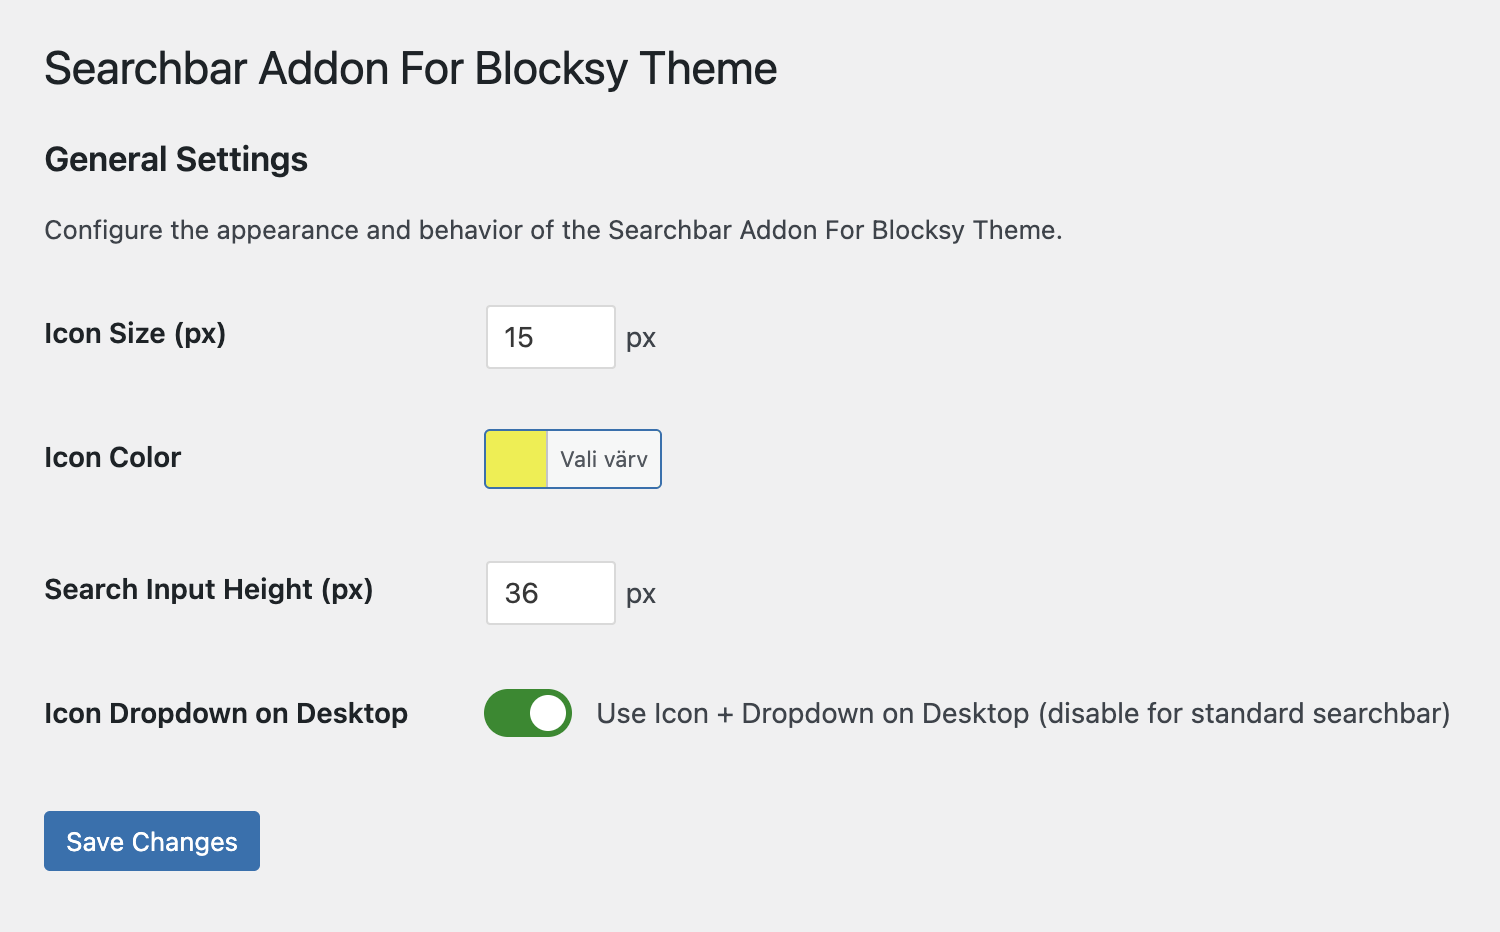Click the value 15 in Icon Size
The width and height of the screenshot is (1500, 932).
[x=519, y=337]
